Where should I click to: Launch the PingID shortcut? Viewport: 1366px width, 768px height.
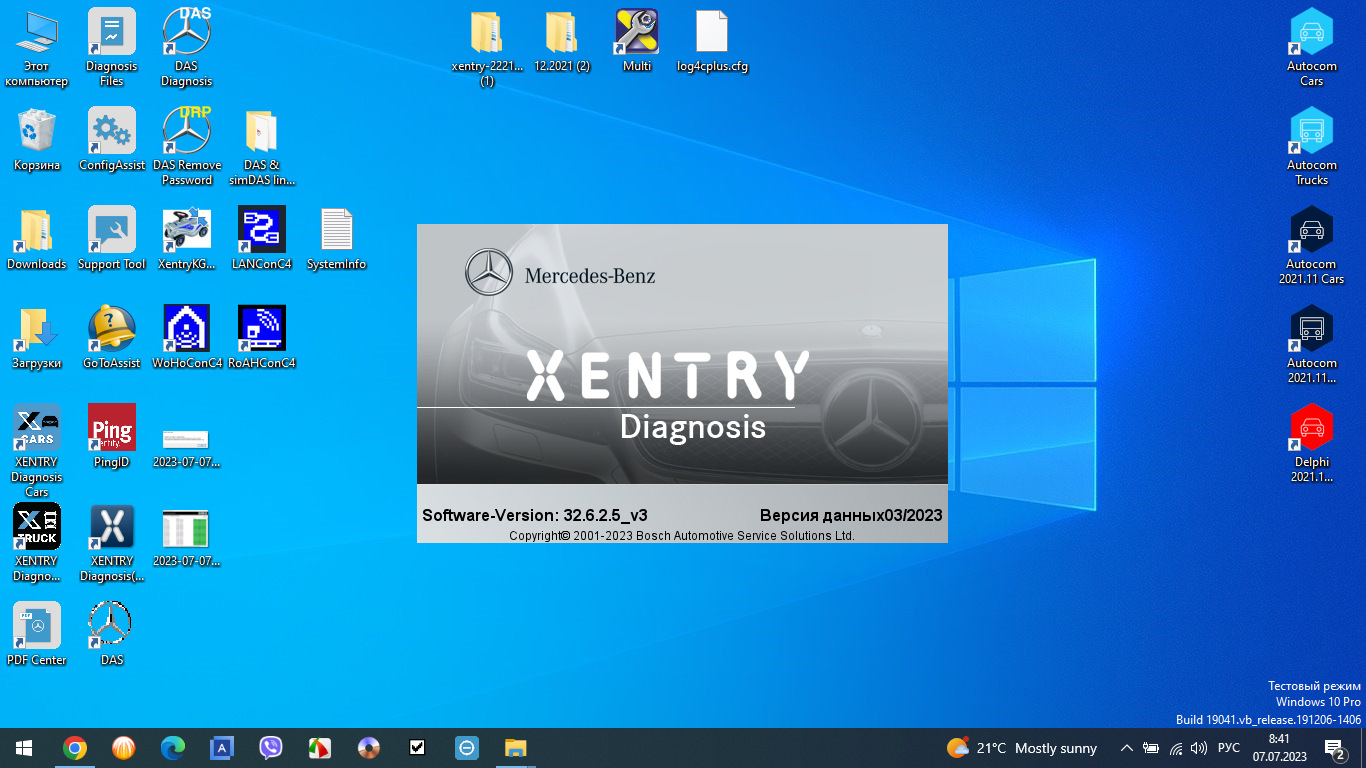[x=112, y=435]
